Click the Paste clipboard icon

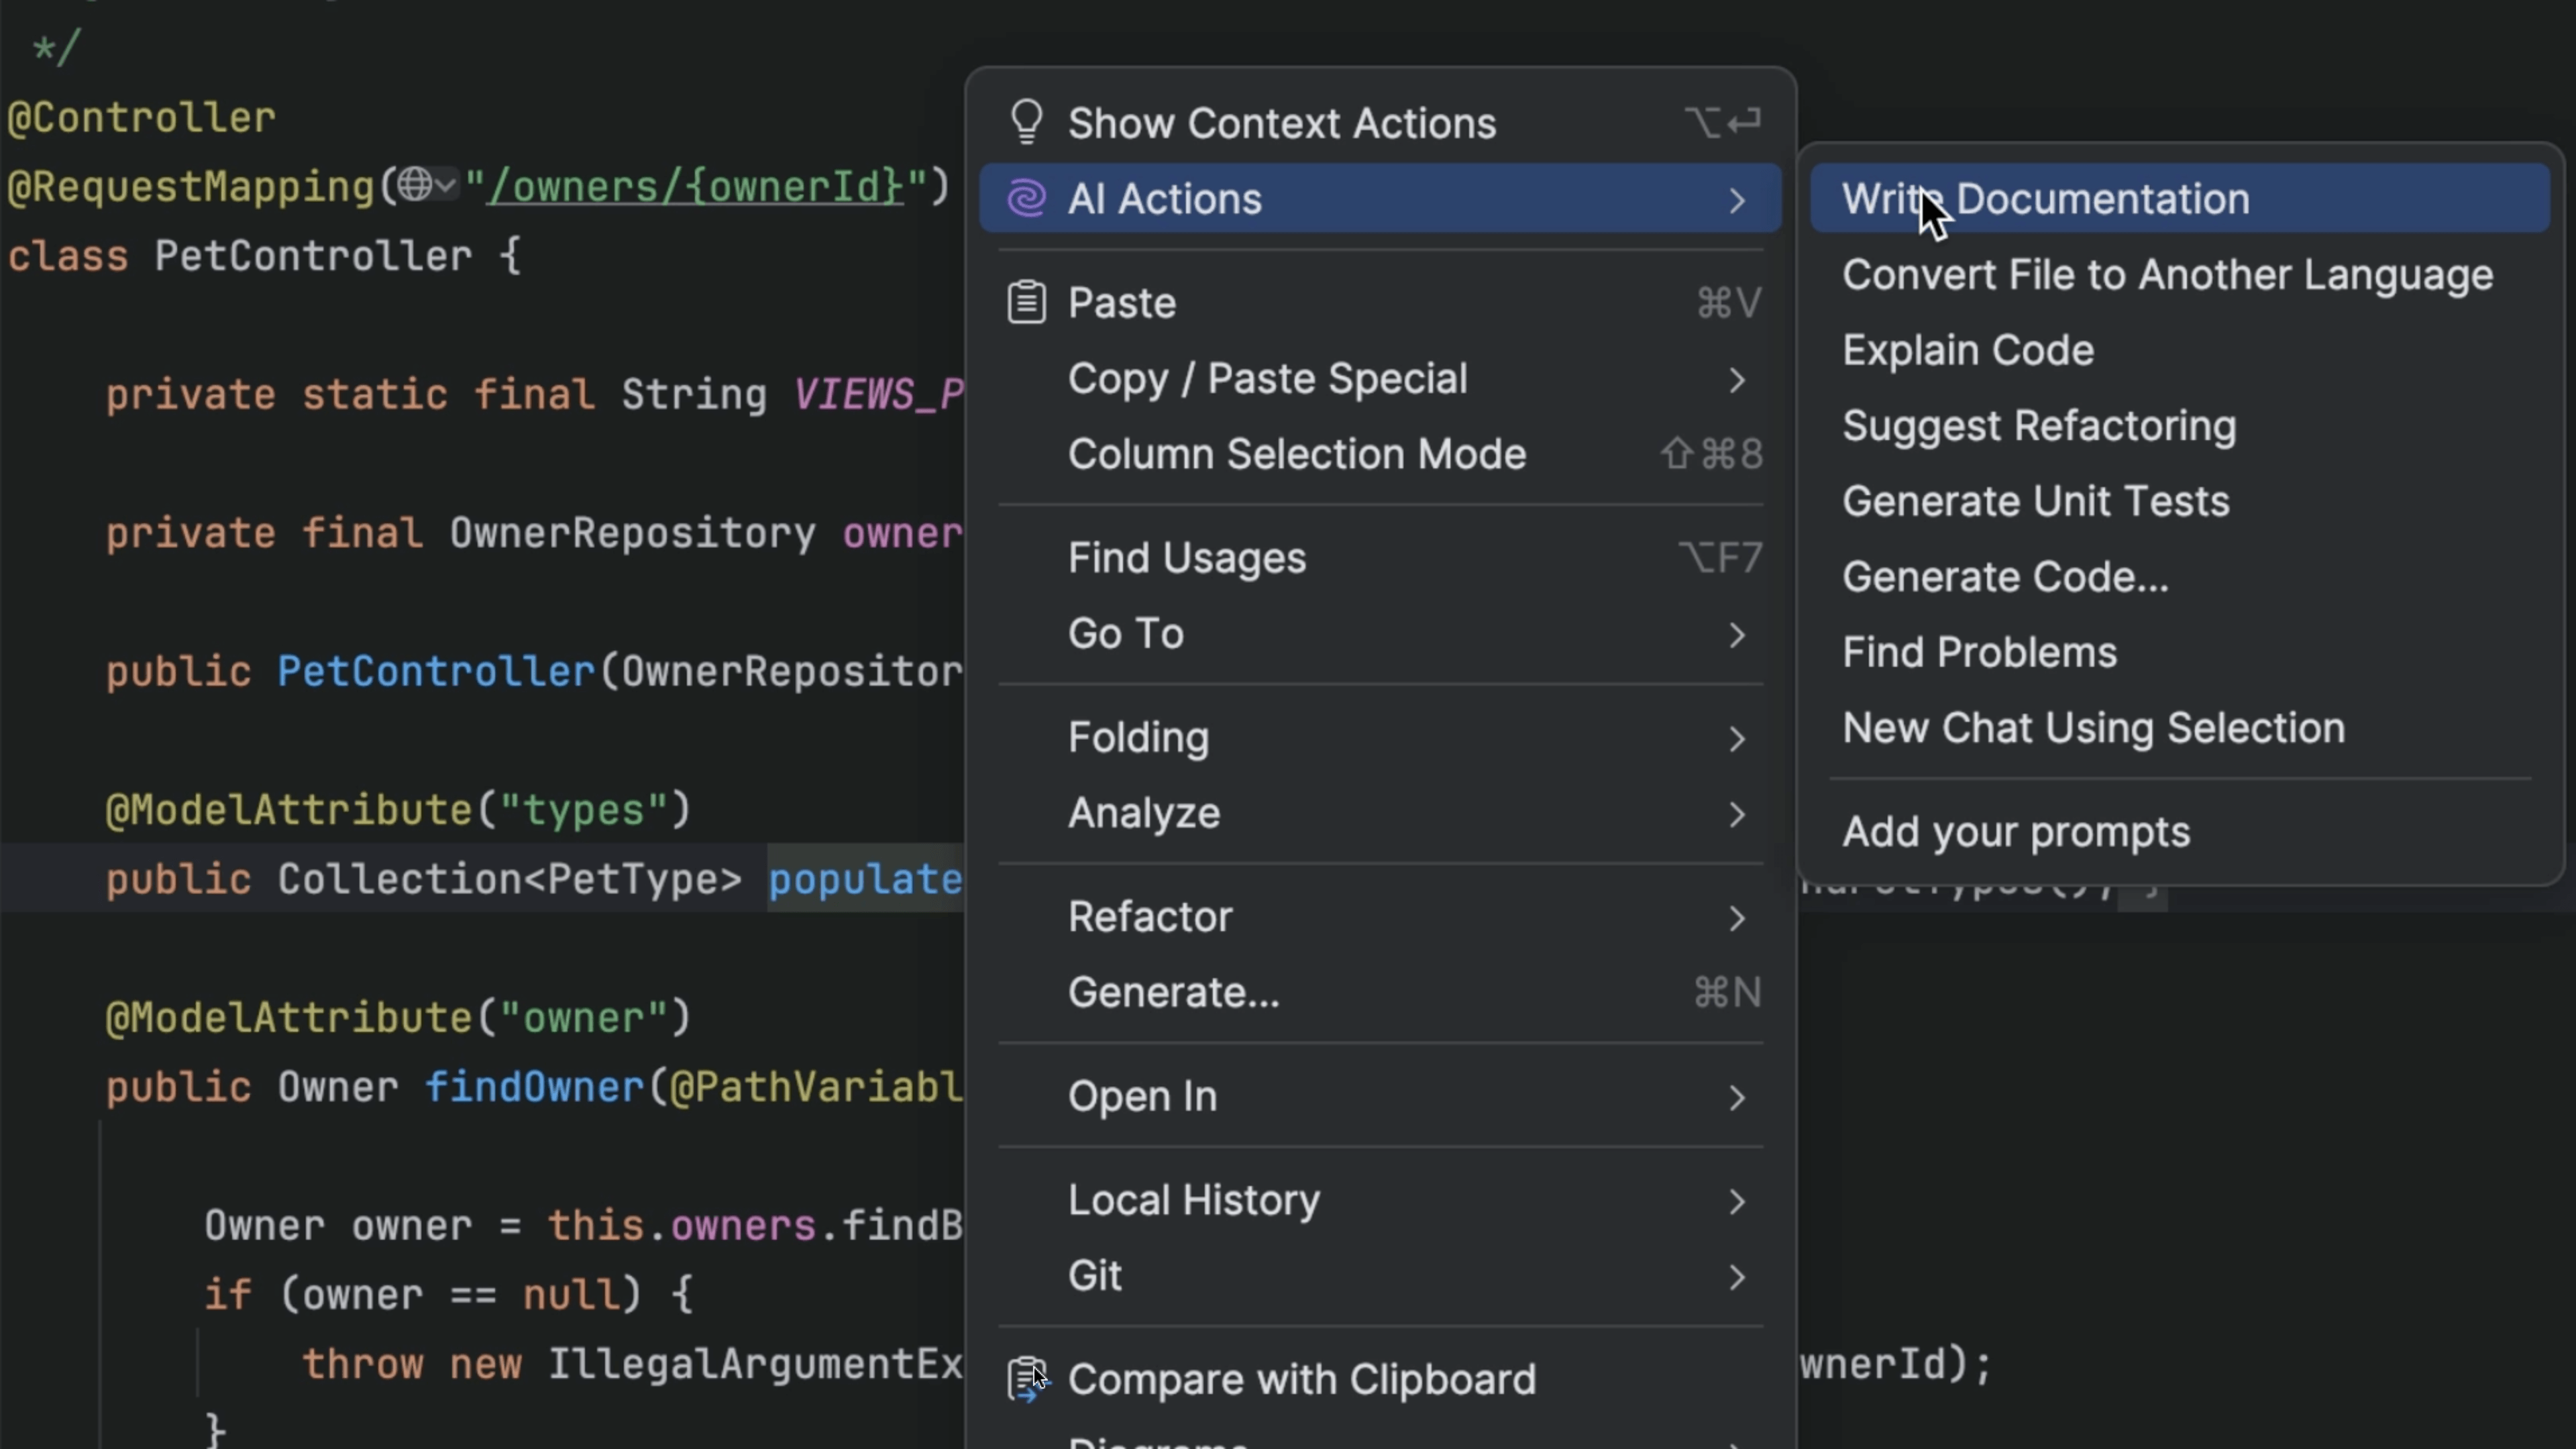[x=1027, y=301]
